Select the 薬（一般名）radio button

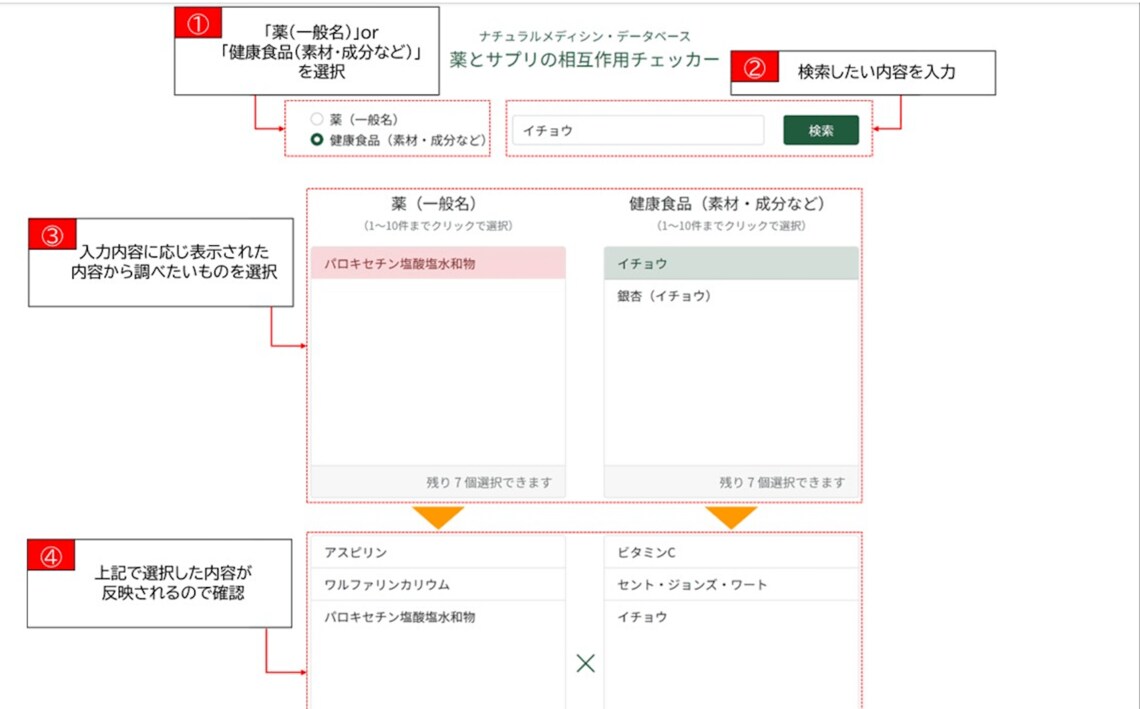point(316,119)
